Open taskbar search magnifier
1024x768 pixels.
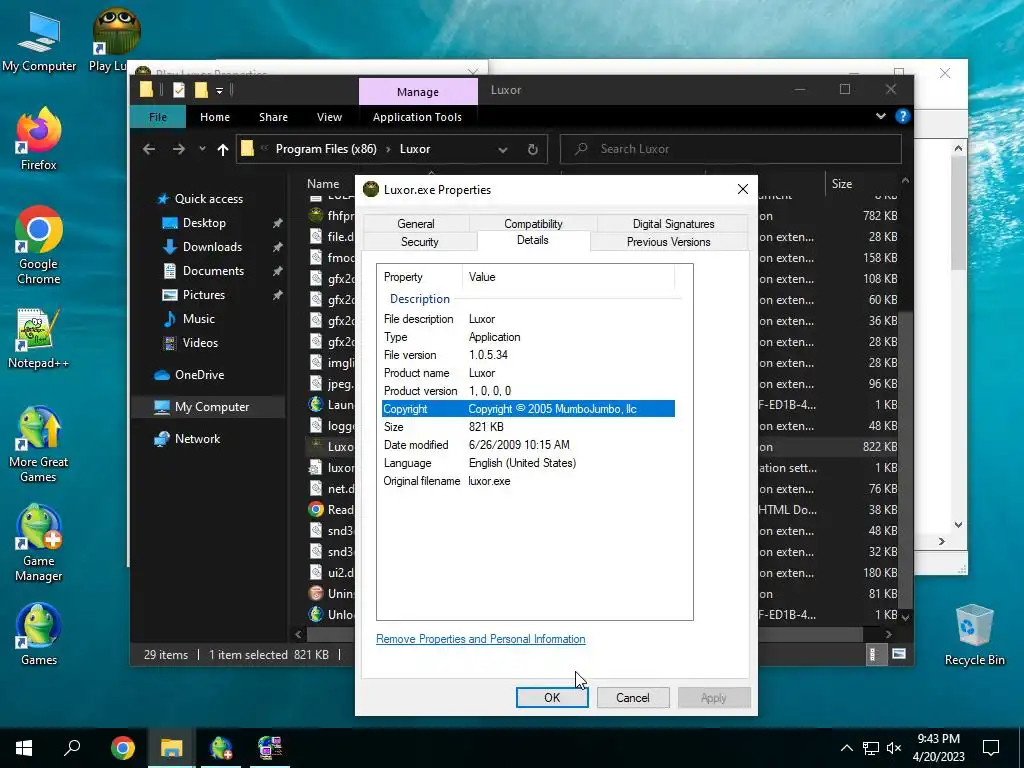point(72,747)
